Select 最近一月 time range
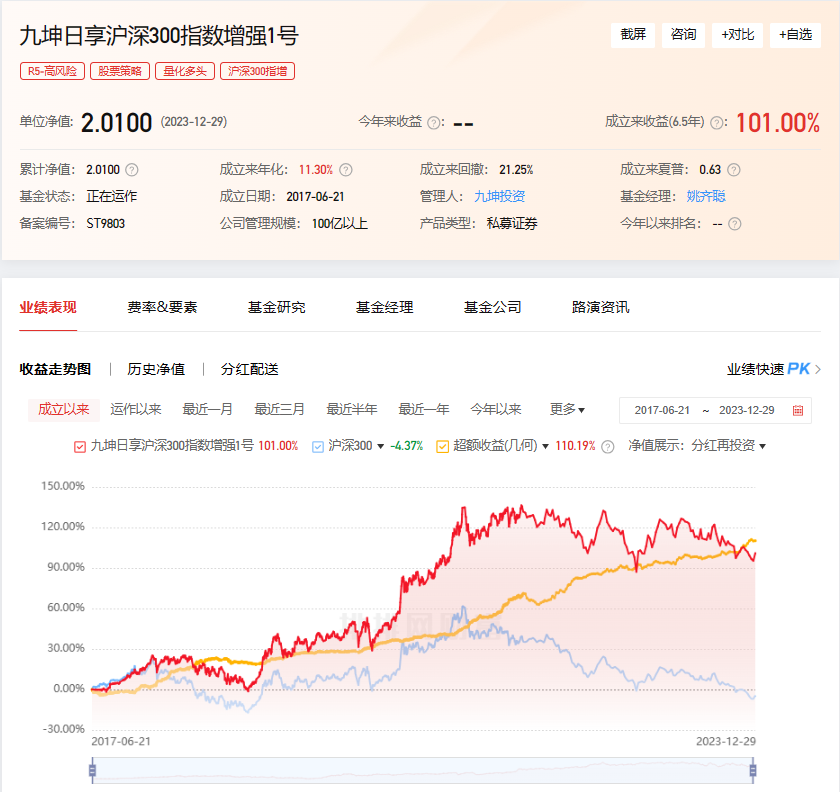 (208, 410)
